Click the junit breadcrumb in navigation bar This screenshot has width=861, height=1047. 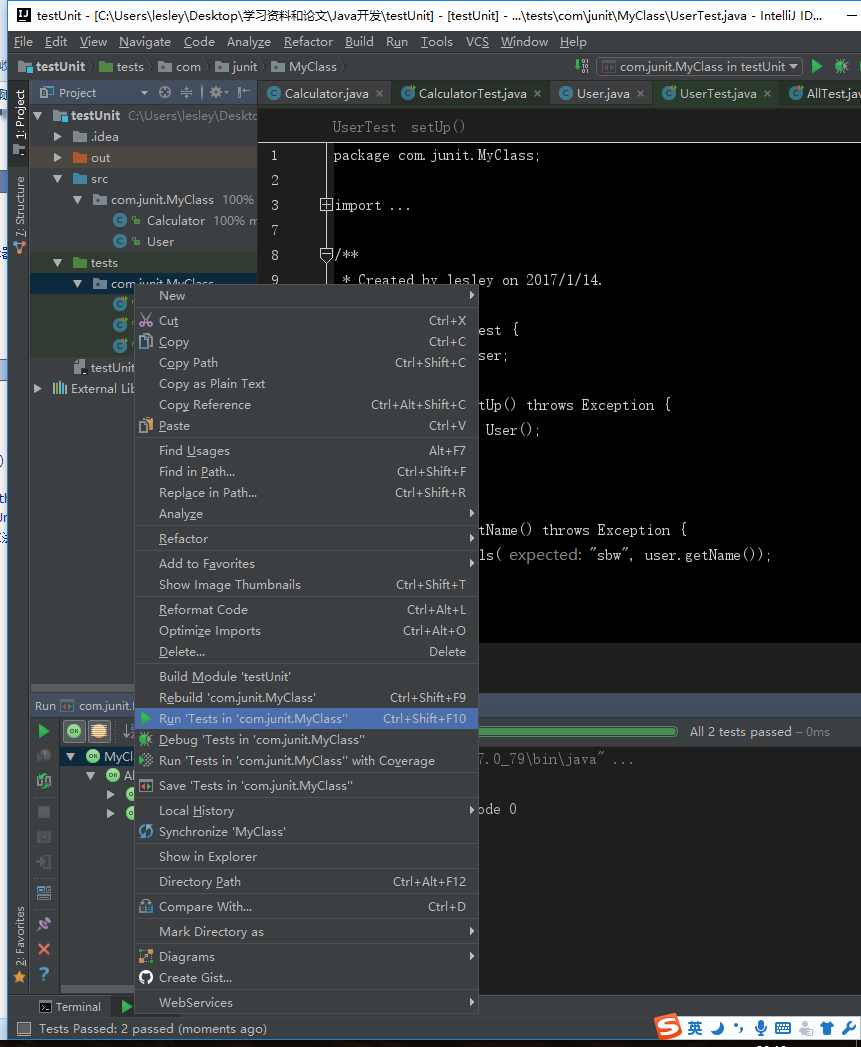coord(237,66)
